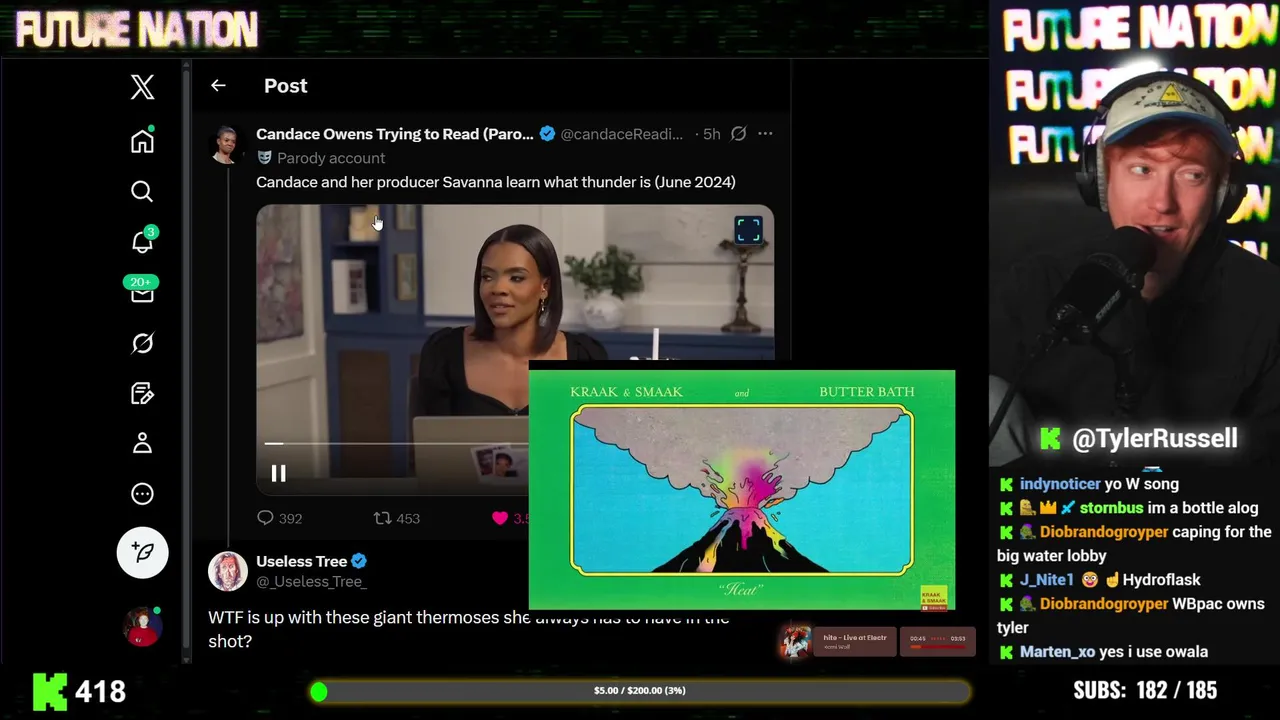1280x720 pixels.
Task: Click J_Nite1 chat username
Action: pos(1046,580)
